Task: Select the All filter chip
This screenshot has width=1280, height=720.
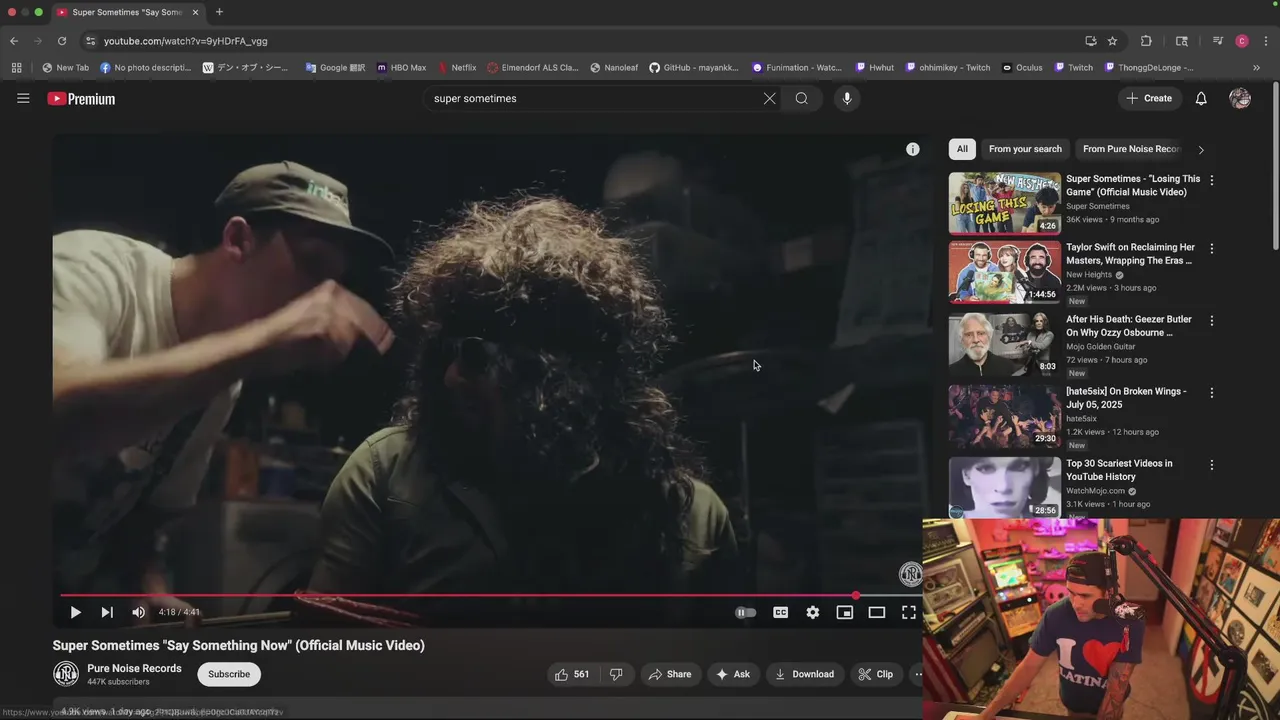Action: coord(962,149)
